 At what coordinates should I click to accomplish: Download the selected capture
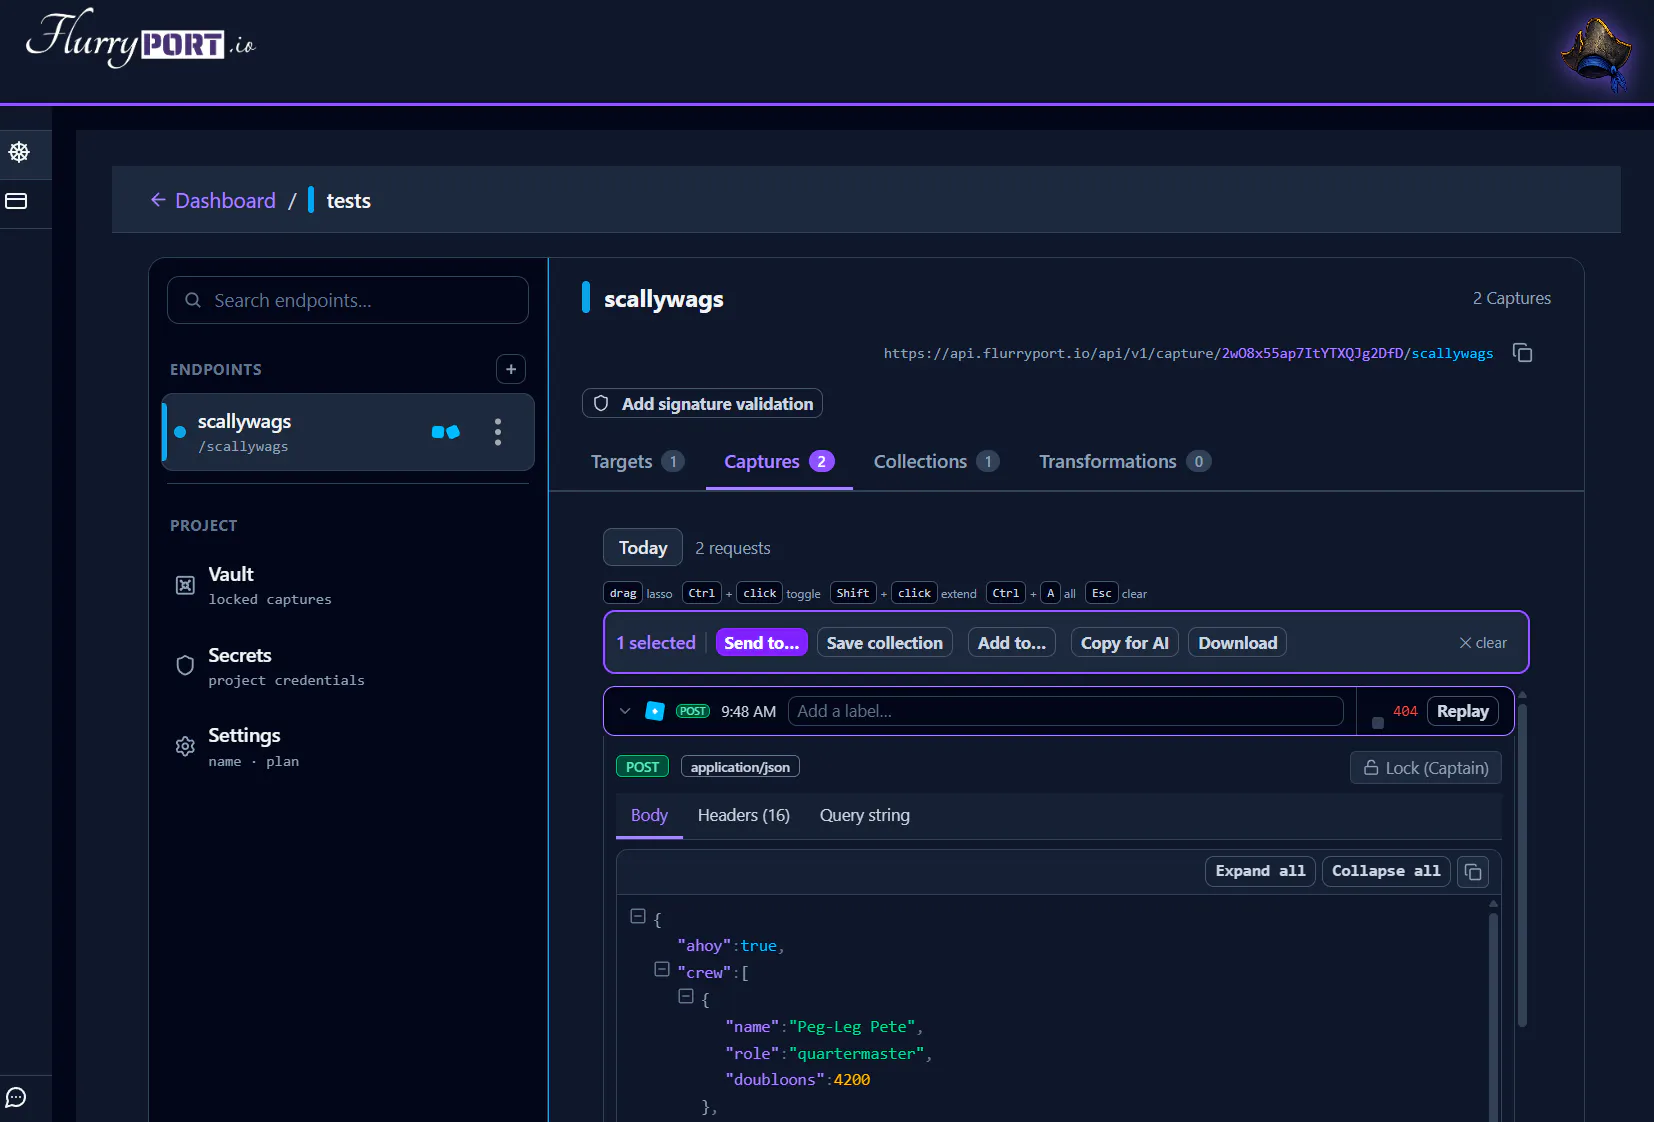tap(1238, 643)
